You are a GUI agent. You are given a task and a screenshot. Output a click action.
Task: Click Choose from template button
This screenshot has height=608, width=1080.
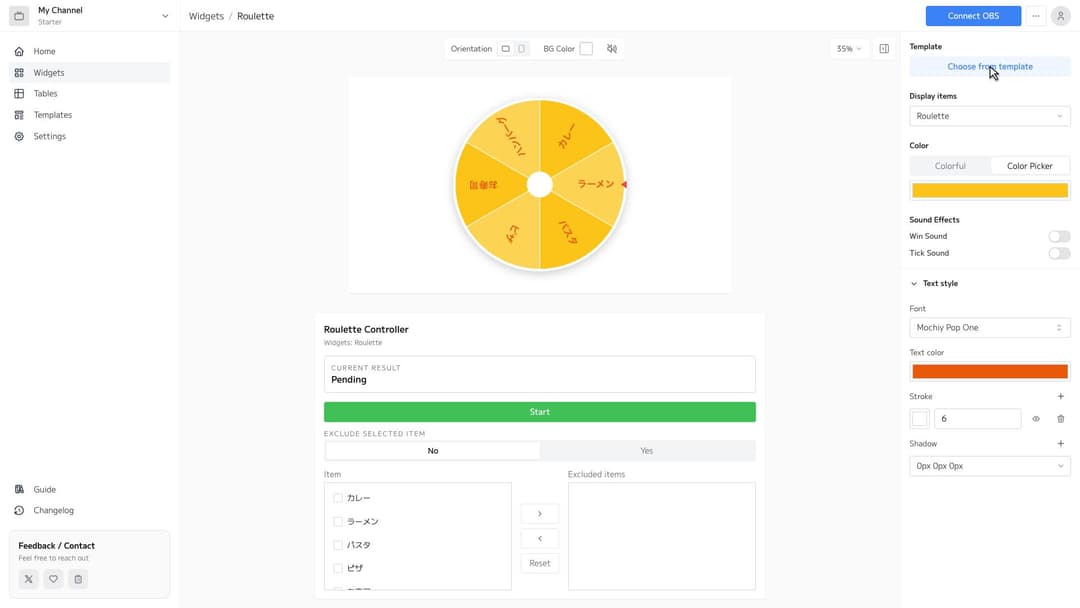pyautogui.click(x=990, y=67)
